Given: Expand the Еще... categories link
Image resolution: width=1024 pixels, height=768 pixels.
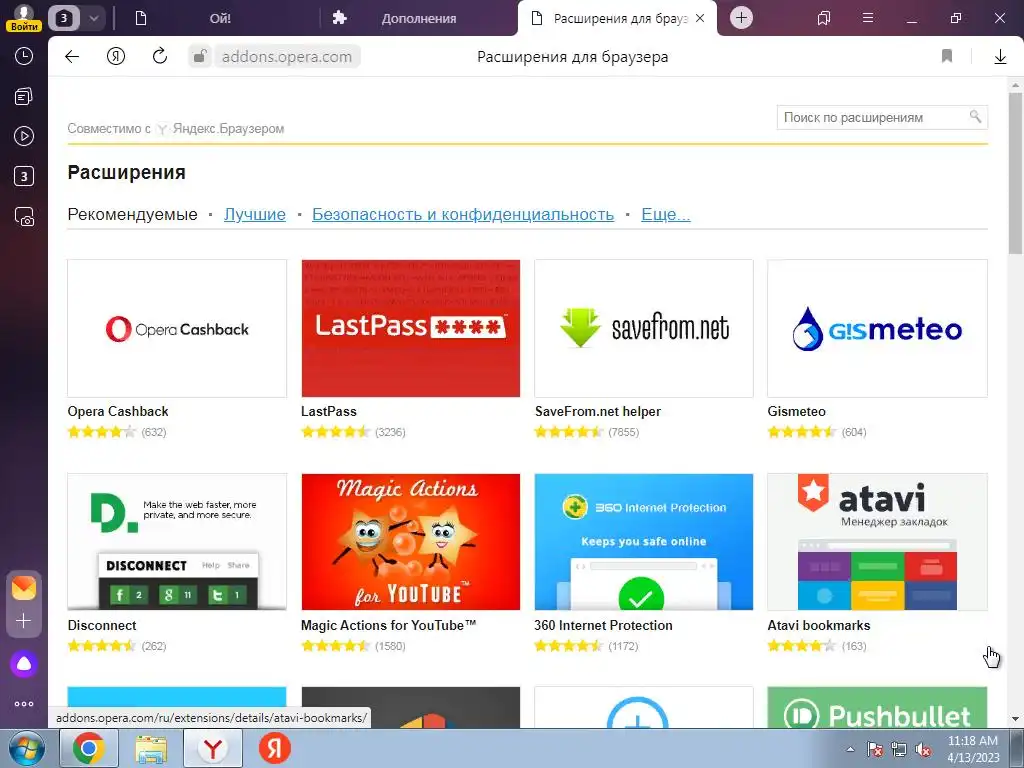Looking at the screenshot, I should pos(665,214).
